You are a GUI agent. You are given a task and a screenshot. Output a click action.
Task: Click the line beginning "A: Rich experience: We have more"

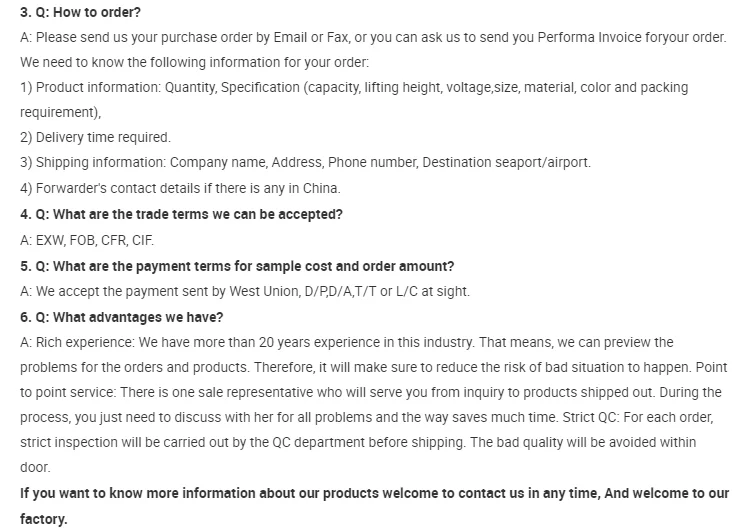point(347,343)
